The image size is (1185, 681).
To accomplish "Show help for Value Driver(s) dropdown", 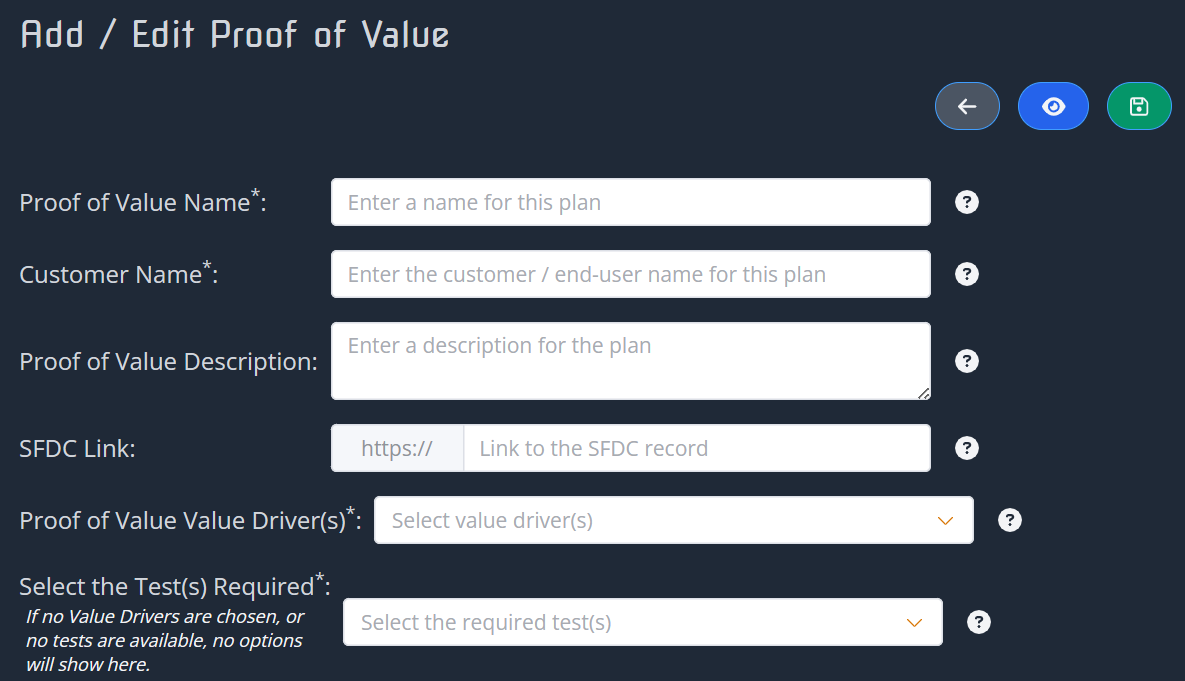I will click(x=1010, y=520).
